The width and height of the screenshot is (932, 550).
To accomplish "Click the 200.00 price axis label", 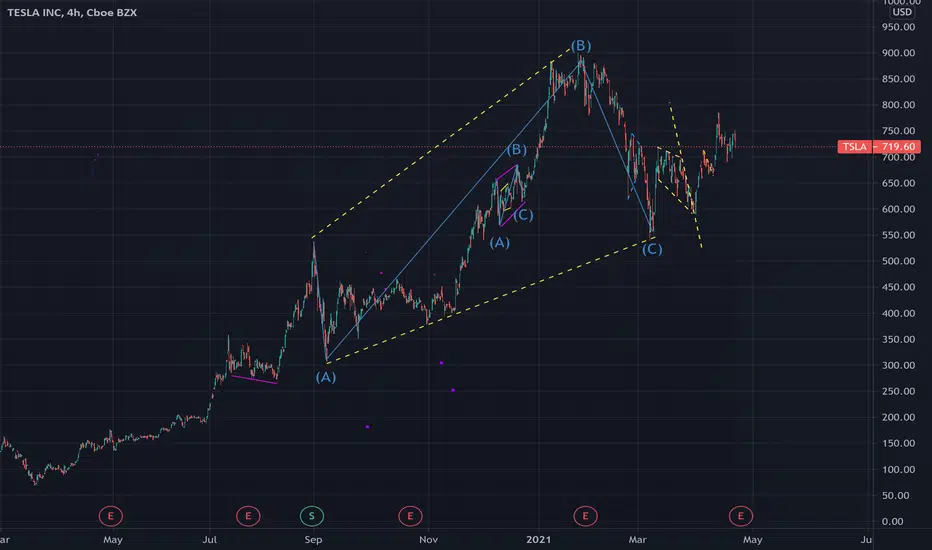I will (898, 417).
